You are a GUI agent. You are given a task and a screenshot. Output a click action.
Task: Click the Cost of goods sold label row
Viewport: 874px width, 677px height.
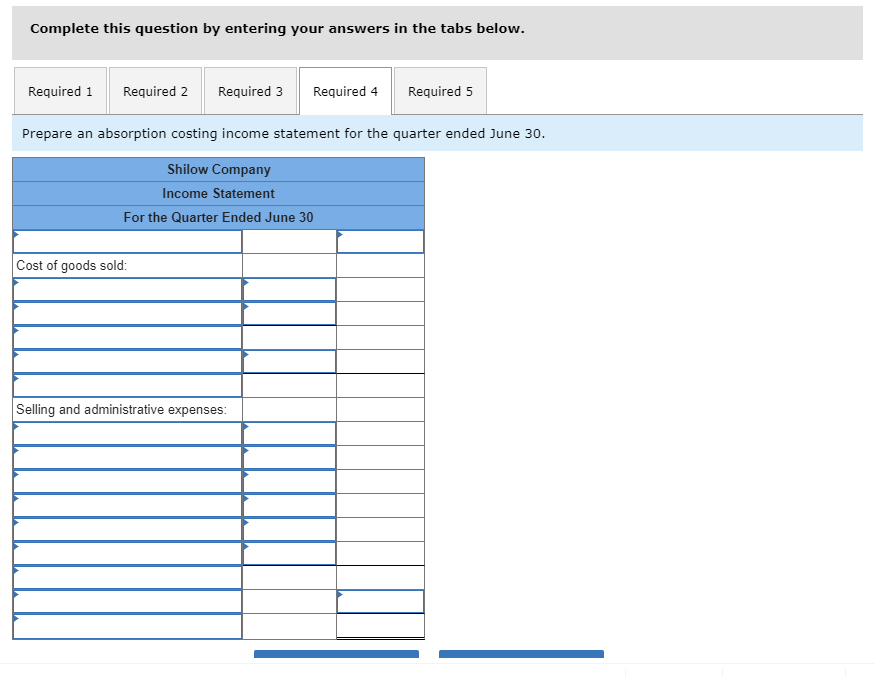pyautogui.click(x=127, y=265)
